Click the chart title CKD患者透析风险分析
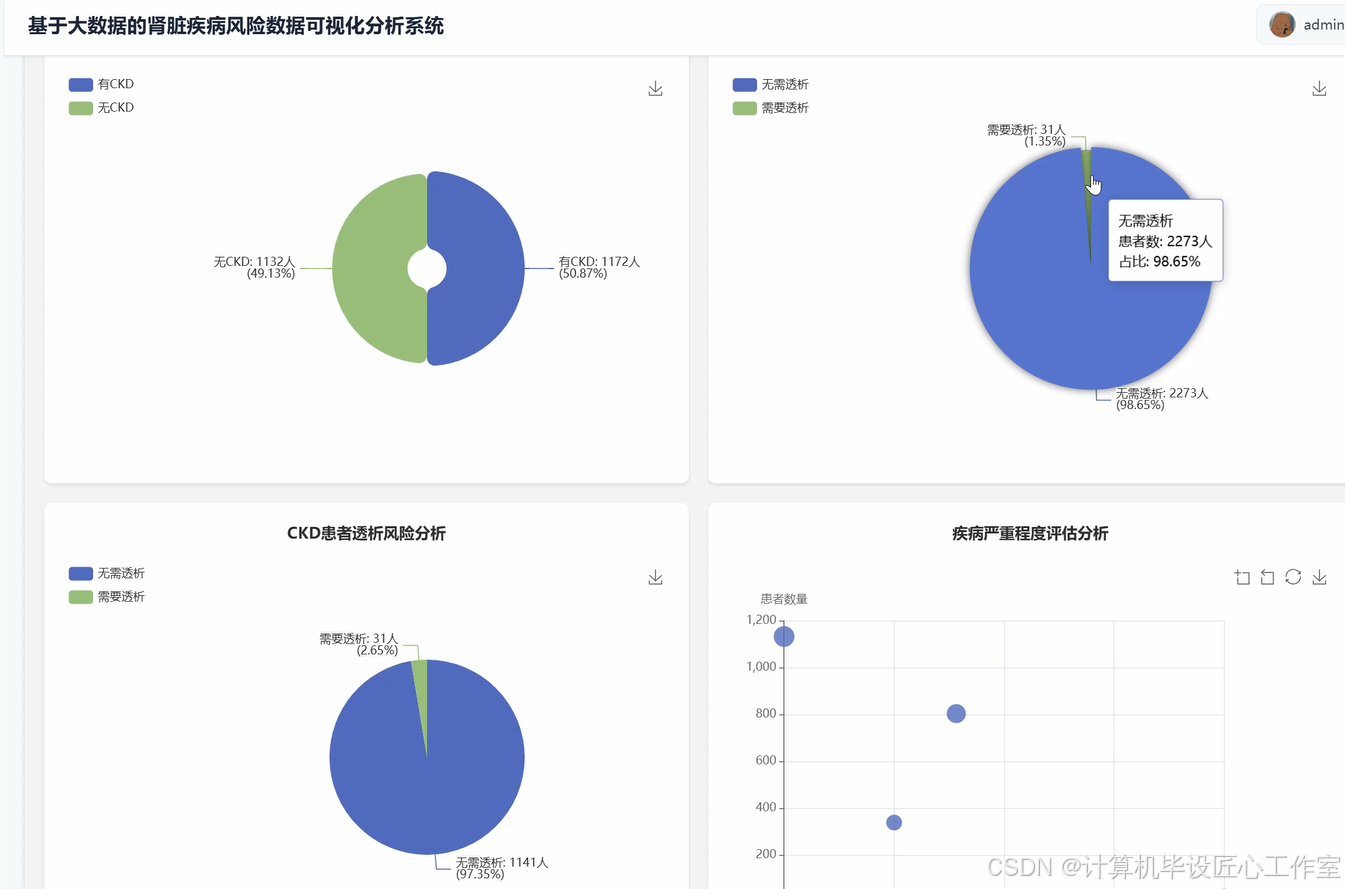The image size is (1345, 889). pyautogui.click(x=366, y=533)
